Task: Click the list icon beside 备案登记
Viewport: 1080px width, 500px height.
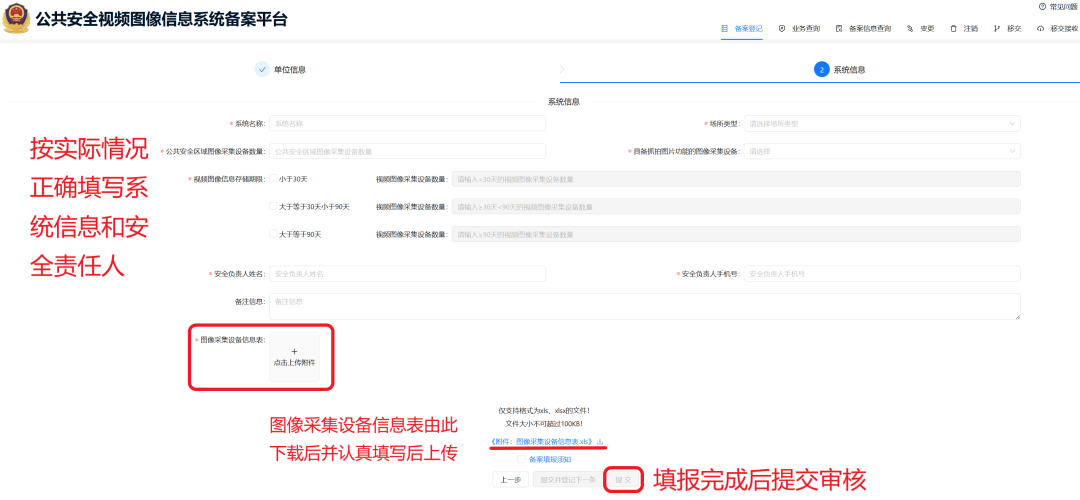Action: 725,29
